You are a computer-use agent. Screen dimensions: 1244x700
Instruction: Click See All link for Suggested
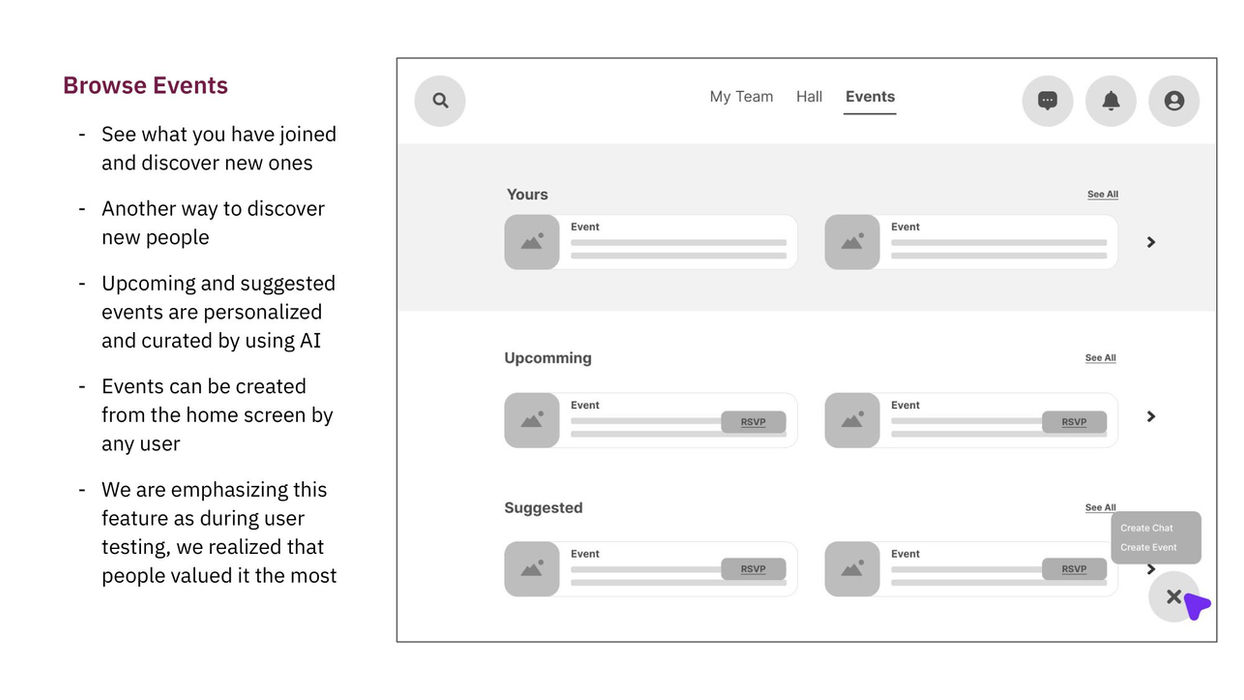pos(1101,508)
